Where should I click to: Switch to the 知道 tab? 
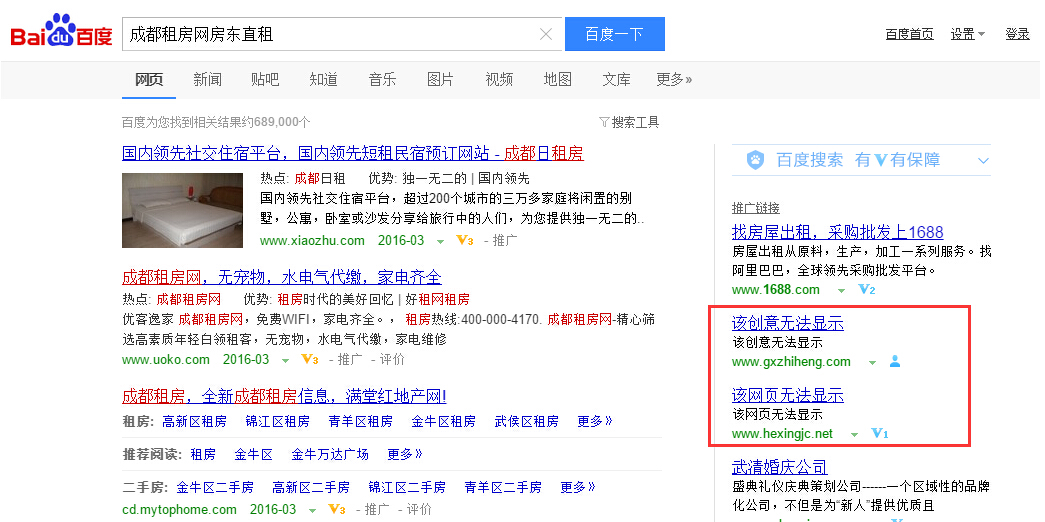tap(323, 79)
